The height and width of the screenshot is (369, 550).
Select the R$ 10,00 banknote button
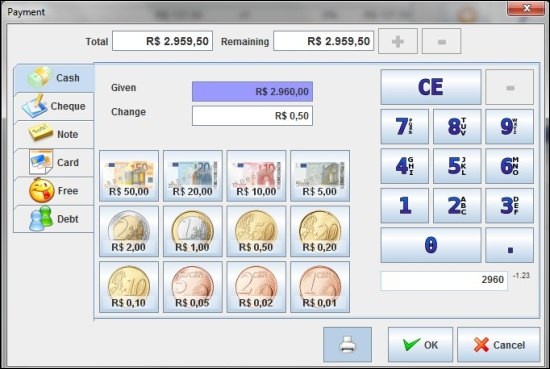tap(256, 176)
